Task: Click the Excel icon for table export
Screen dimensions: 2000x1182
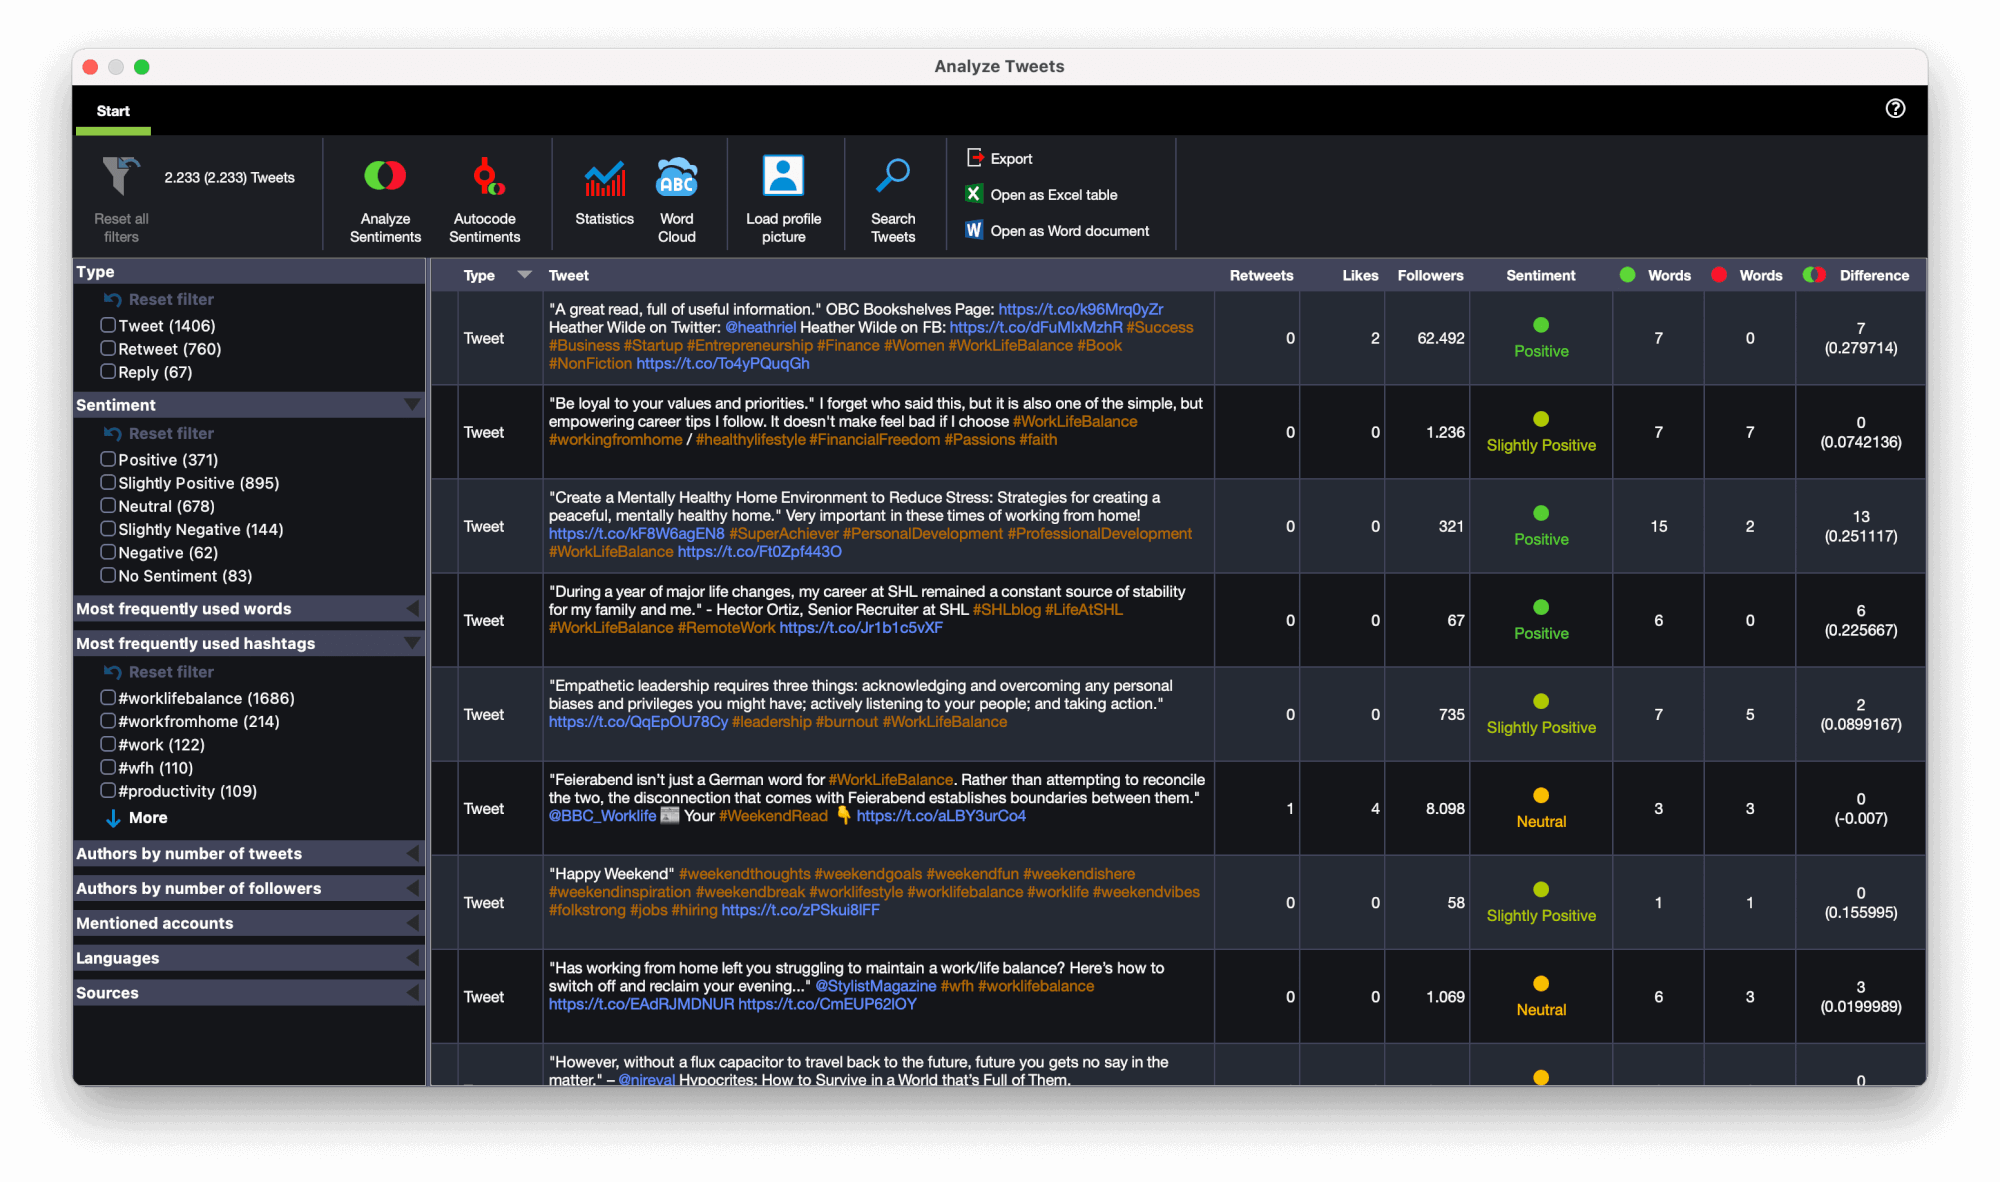Action: [974, 194]
